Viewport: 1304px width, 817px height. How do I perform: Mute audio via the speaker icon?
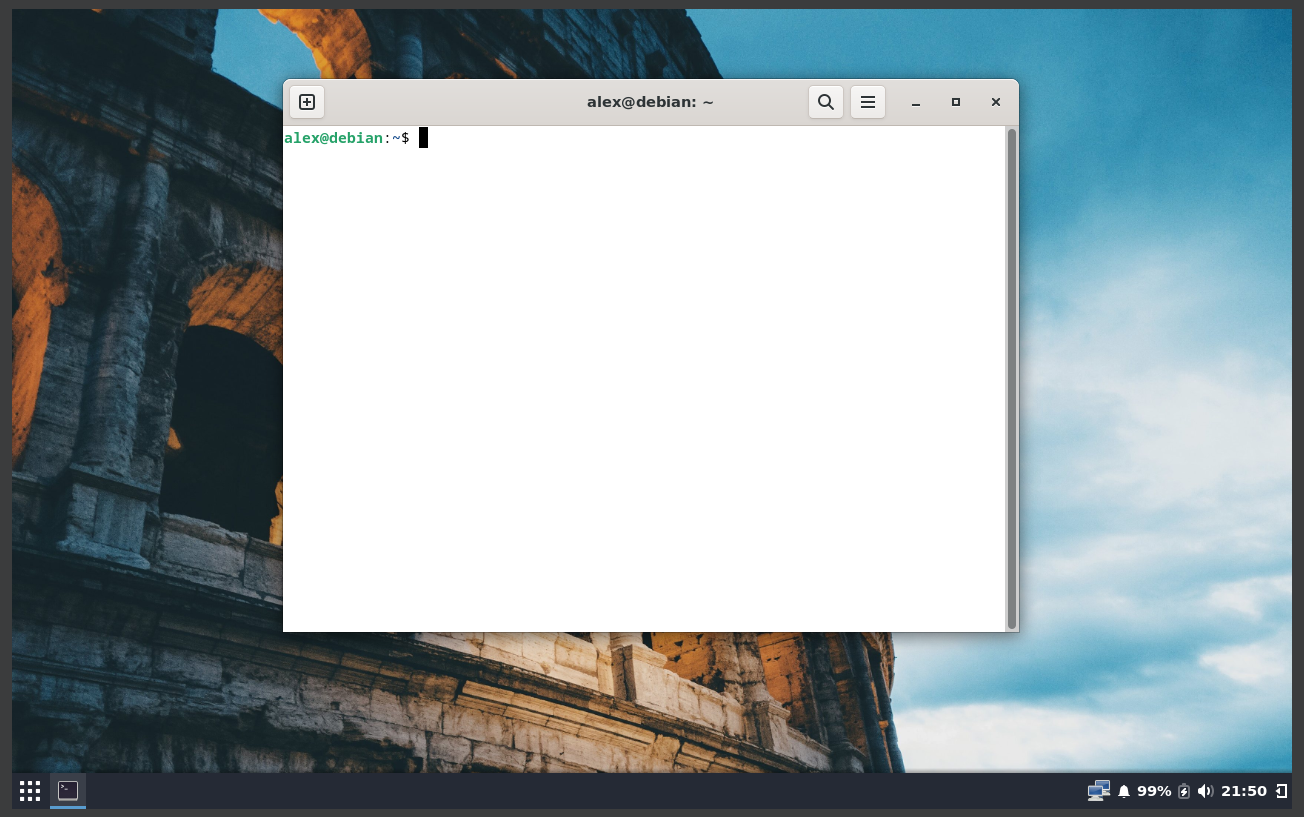1205,790
